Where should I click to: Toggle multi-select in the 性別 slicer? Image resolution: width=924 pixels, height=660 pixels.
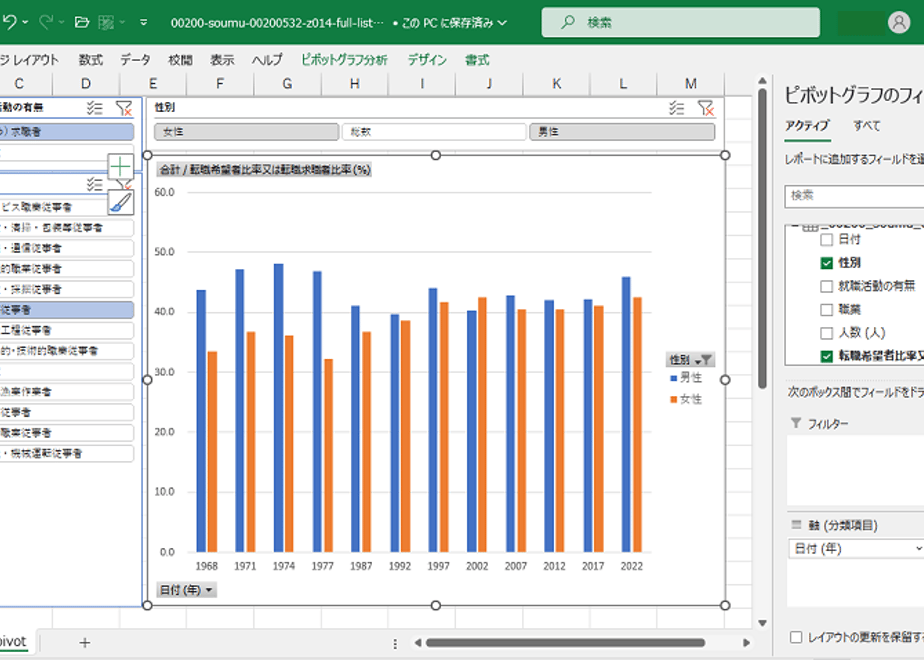coord(676,108)
